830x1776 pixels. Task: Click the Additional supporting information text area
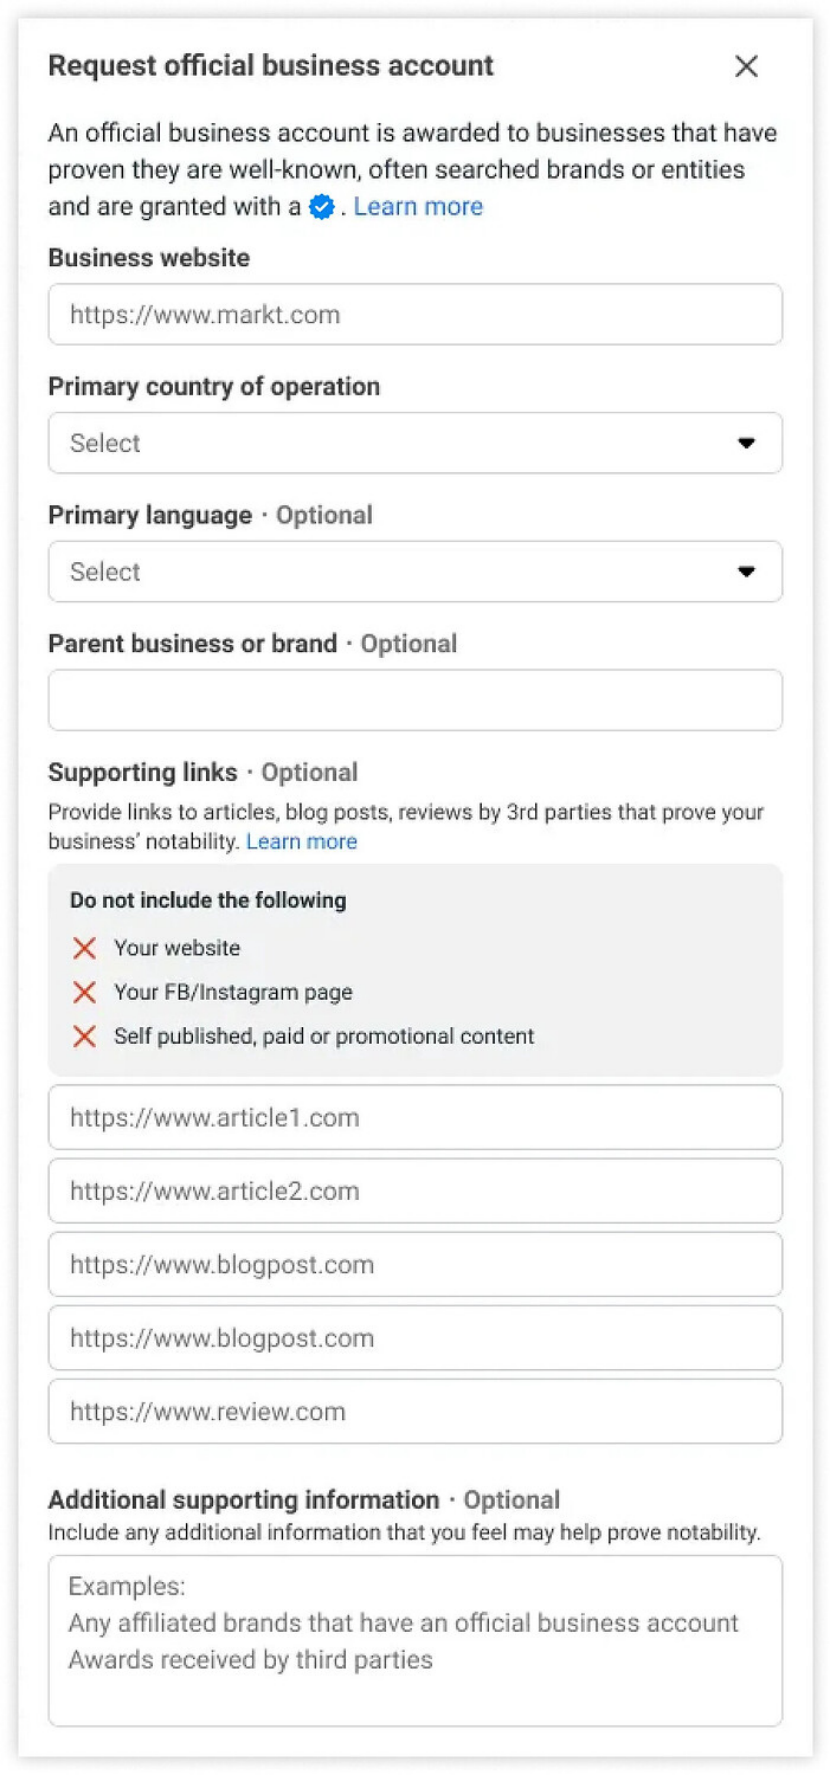pos(415,1640)
